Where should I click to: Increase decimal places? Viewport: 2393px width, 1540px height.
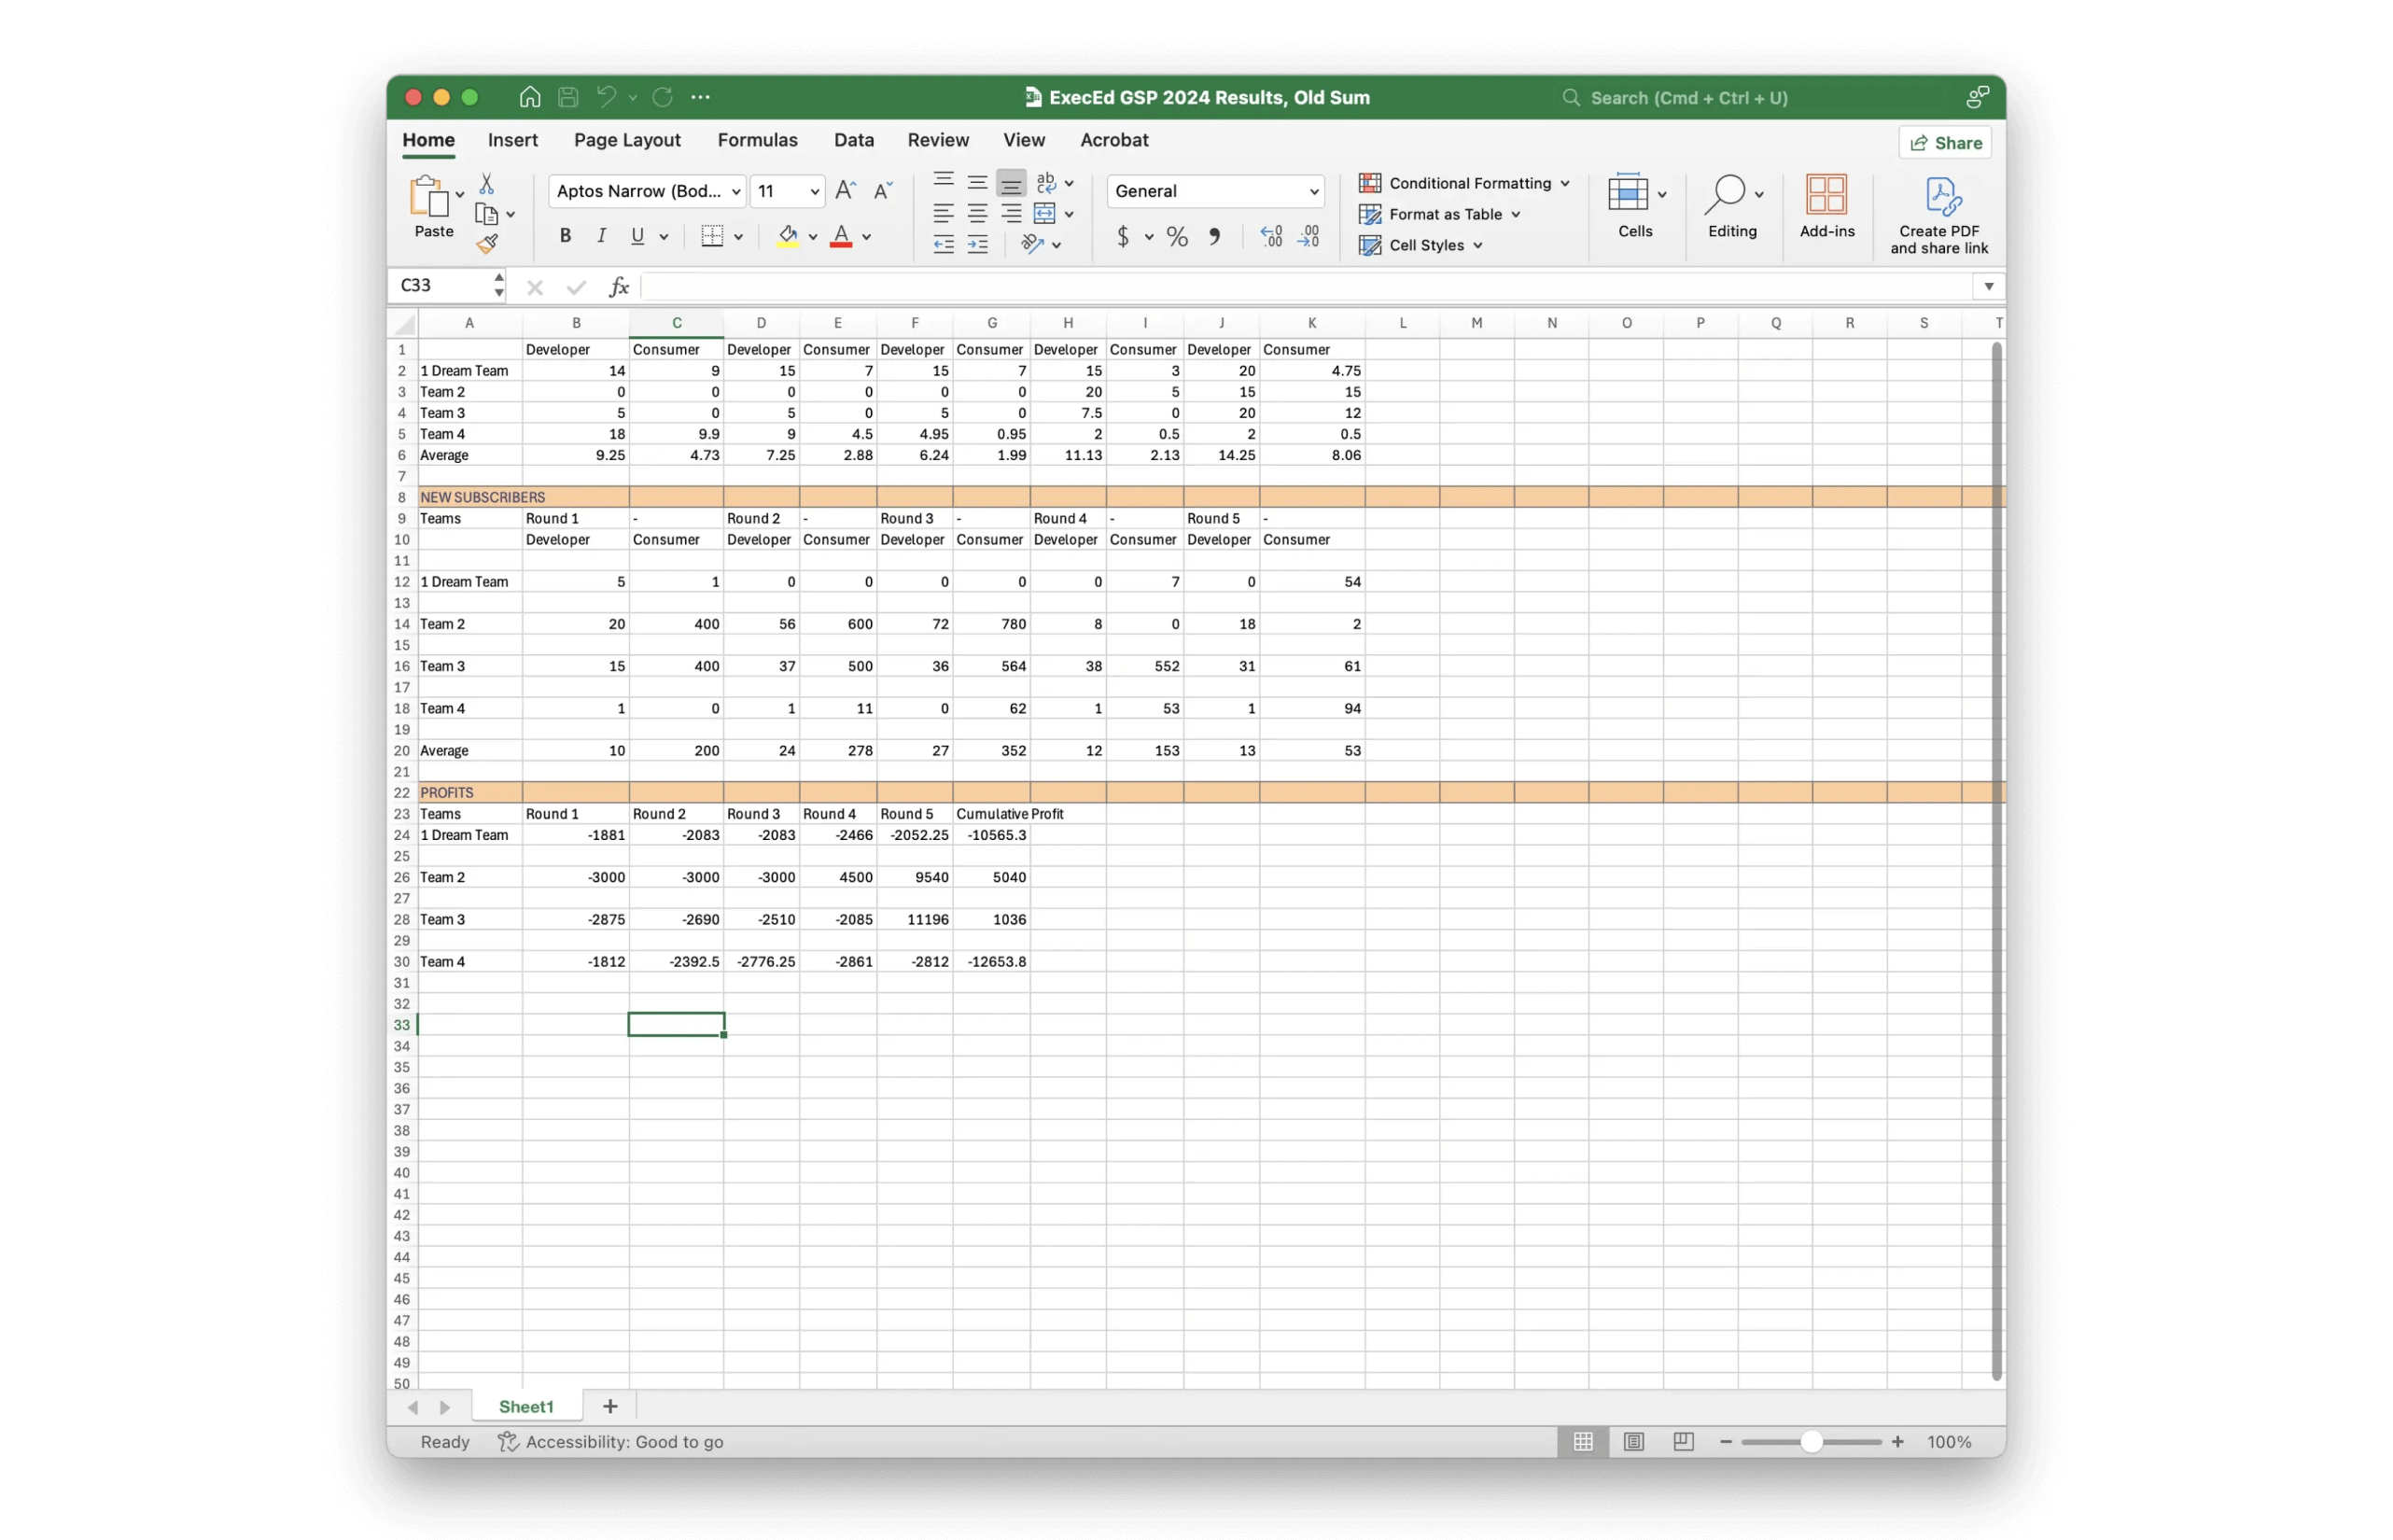click(x=1270, y=237)
